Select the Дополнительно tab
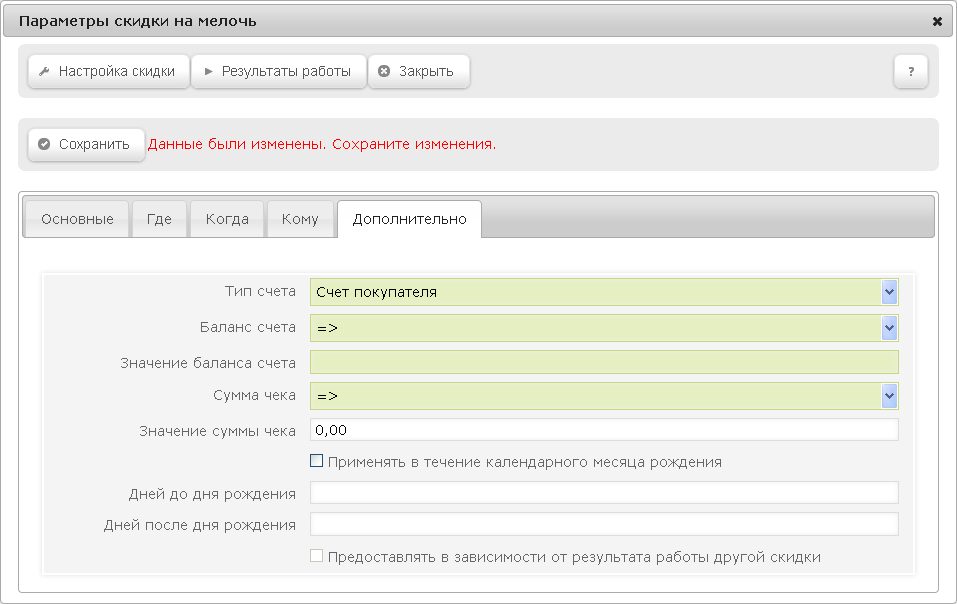Viewport: 957px width, 604px height. pos(410,219)
